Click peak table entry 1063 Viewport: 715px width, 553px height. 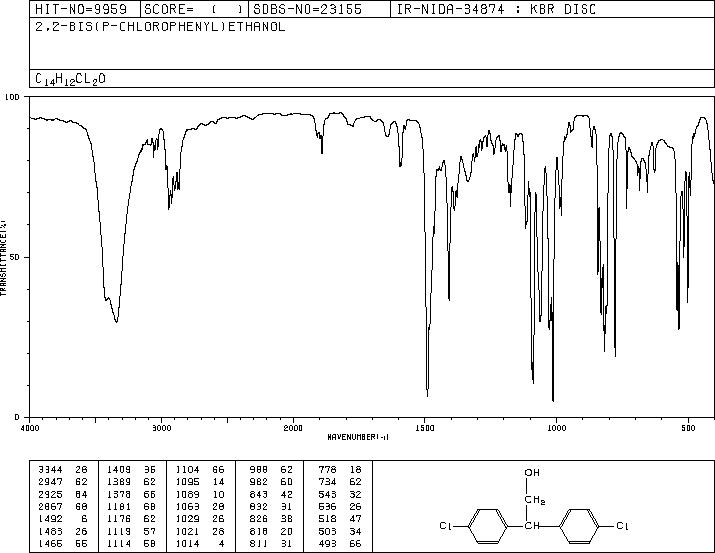pos(187,506)
